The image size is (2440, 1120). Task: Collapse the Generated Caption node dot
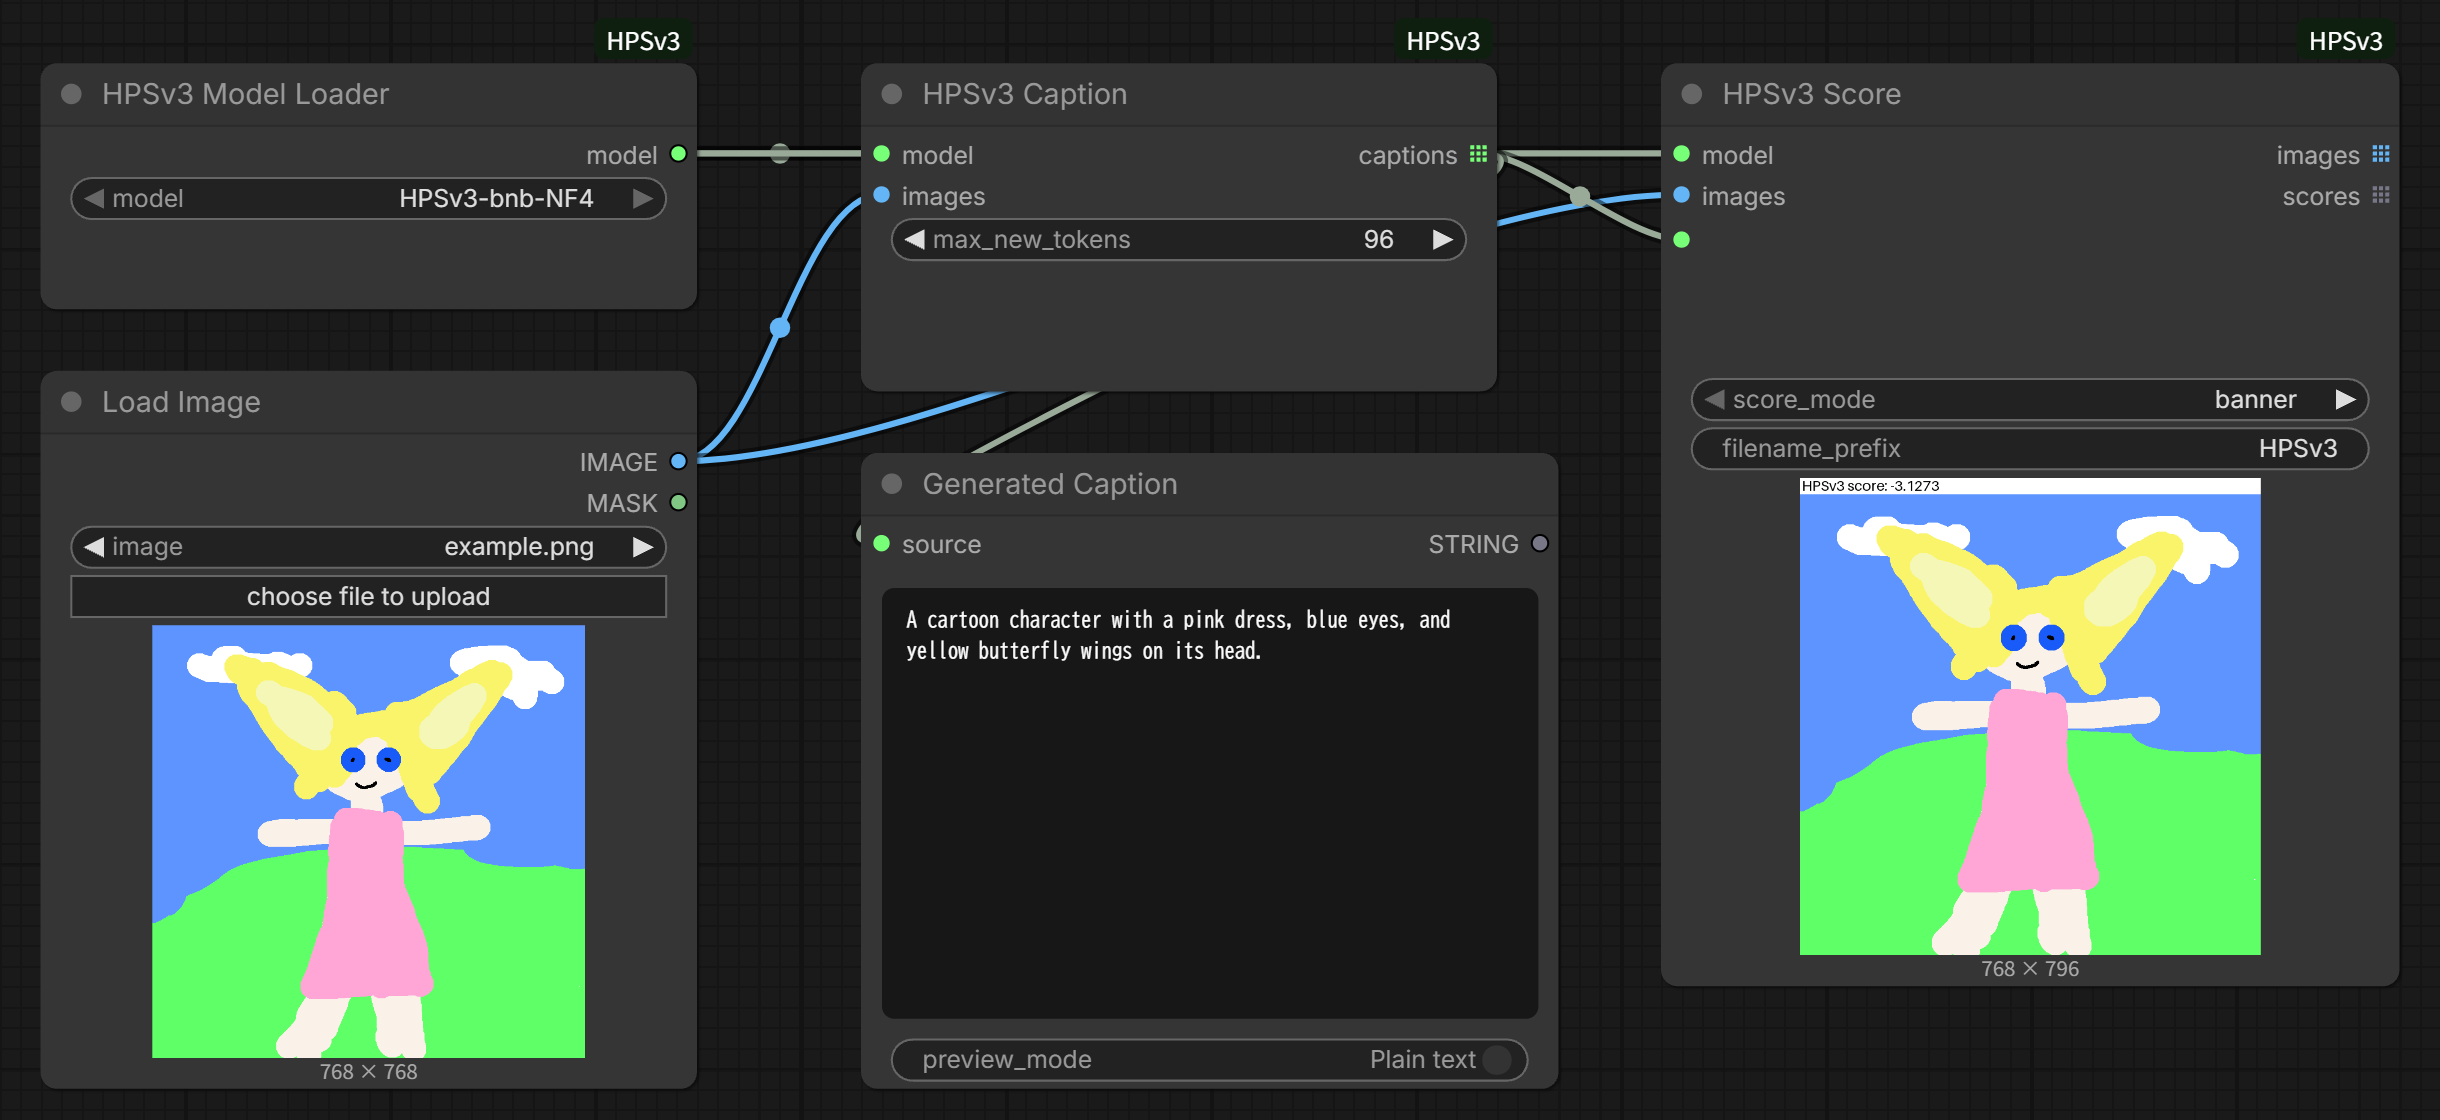(892, 484)
